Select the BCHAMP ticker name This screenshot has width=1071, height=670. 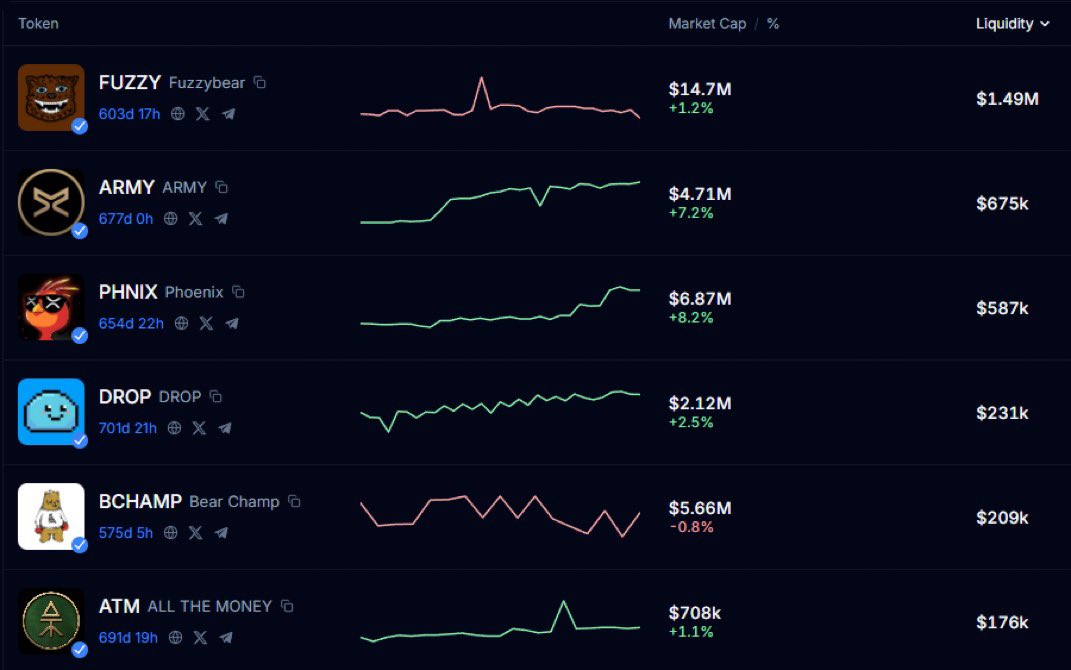point(140,501)
